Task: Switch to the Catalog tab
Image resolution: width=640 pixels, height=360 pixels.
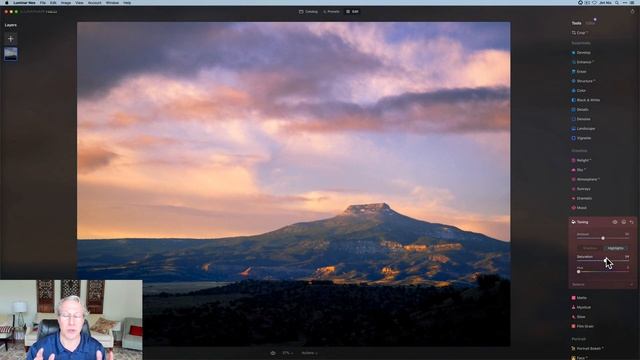Action: click(309, 11)
